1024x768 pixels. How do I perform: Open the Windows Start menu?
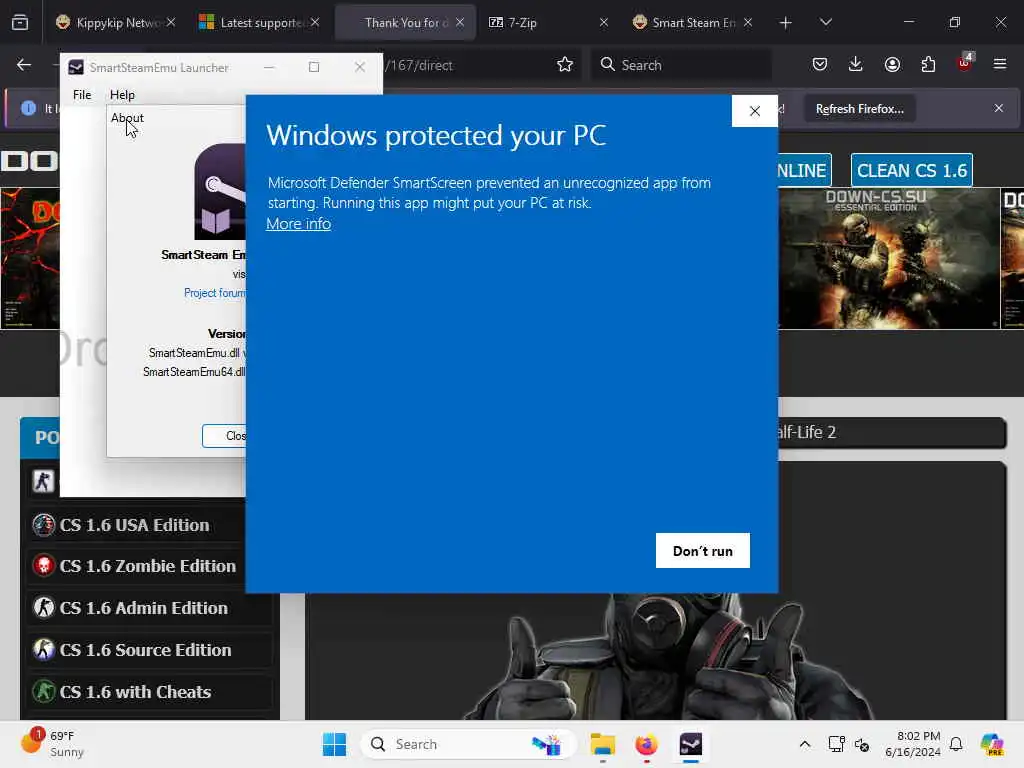(334, 744)
